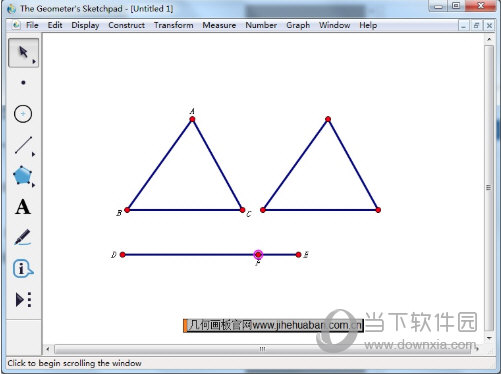Click the horizontal scrollbar thumb
501x374 pixels.
263,349
